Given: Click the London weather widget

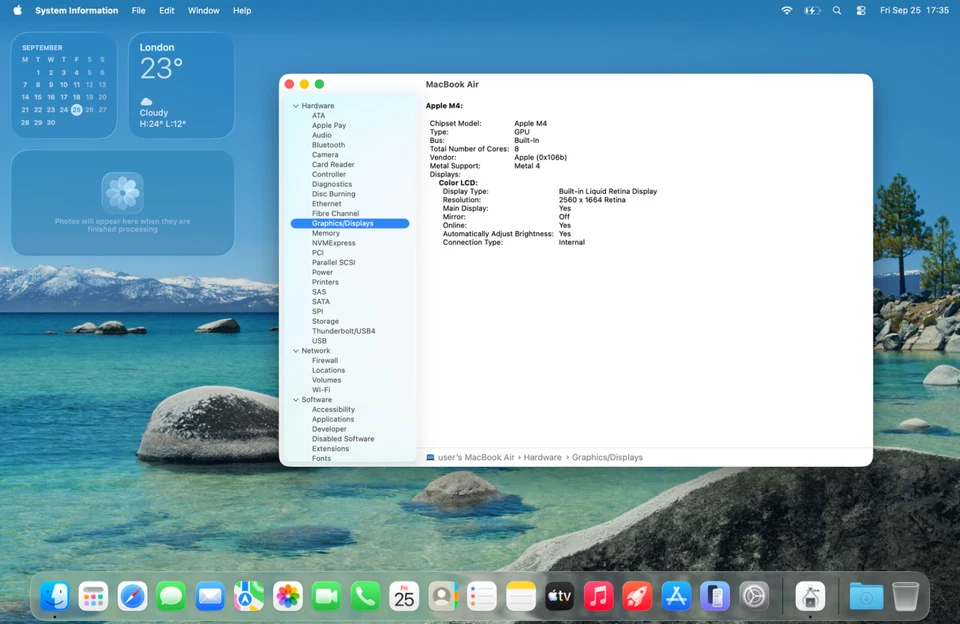Looking at the screenshot, I should coord(181,85).
